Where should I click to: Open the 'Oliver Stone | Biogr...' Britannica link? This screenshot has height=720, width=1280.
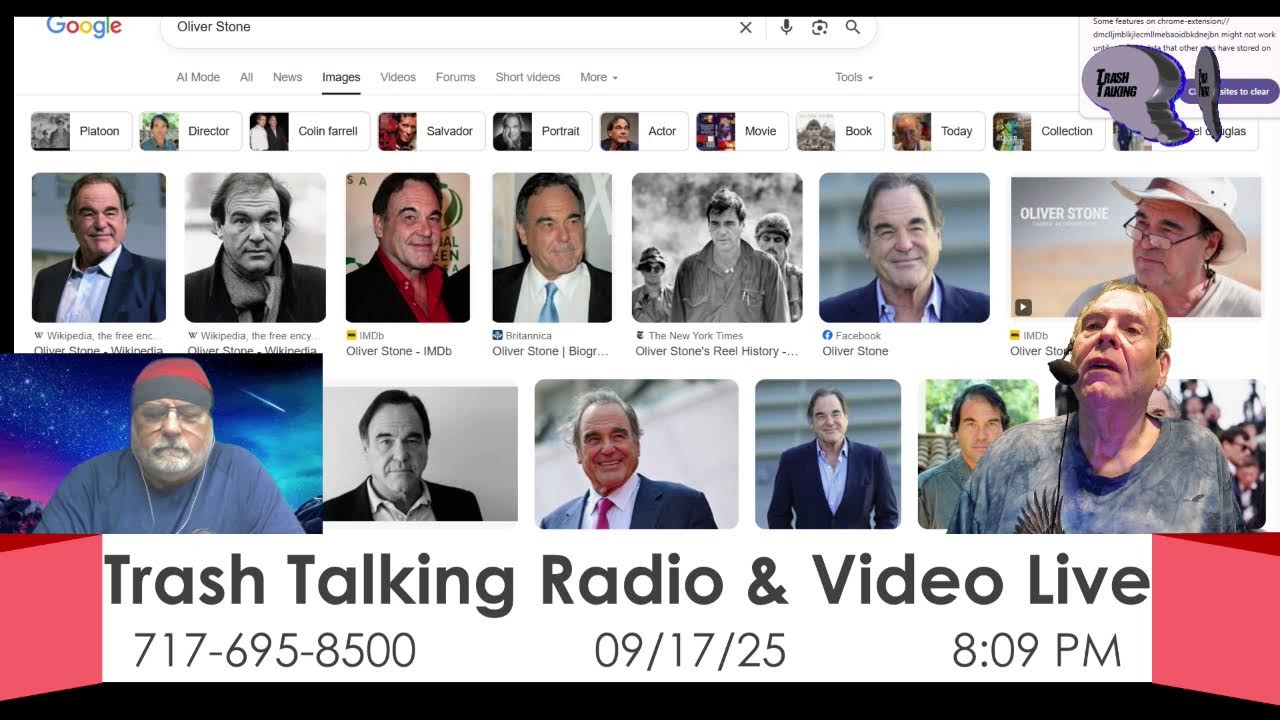[551, 351]
